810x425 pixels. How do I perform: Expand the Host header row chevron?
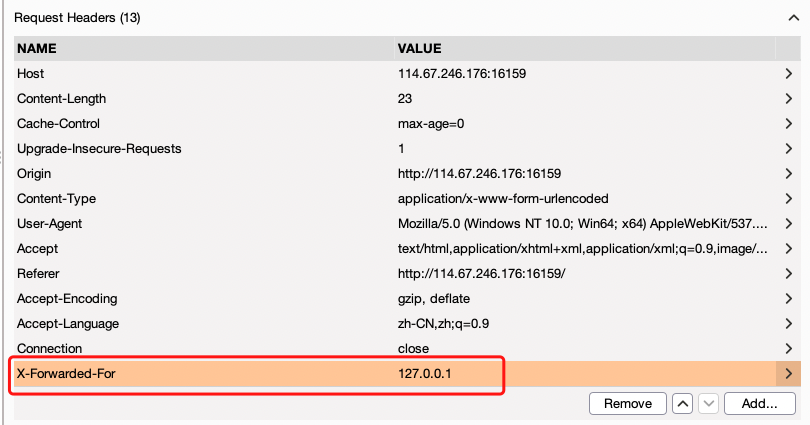pos(788,73)
